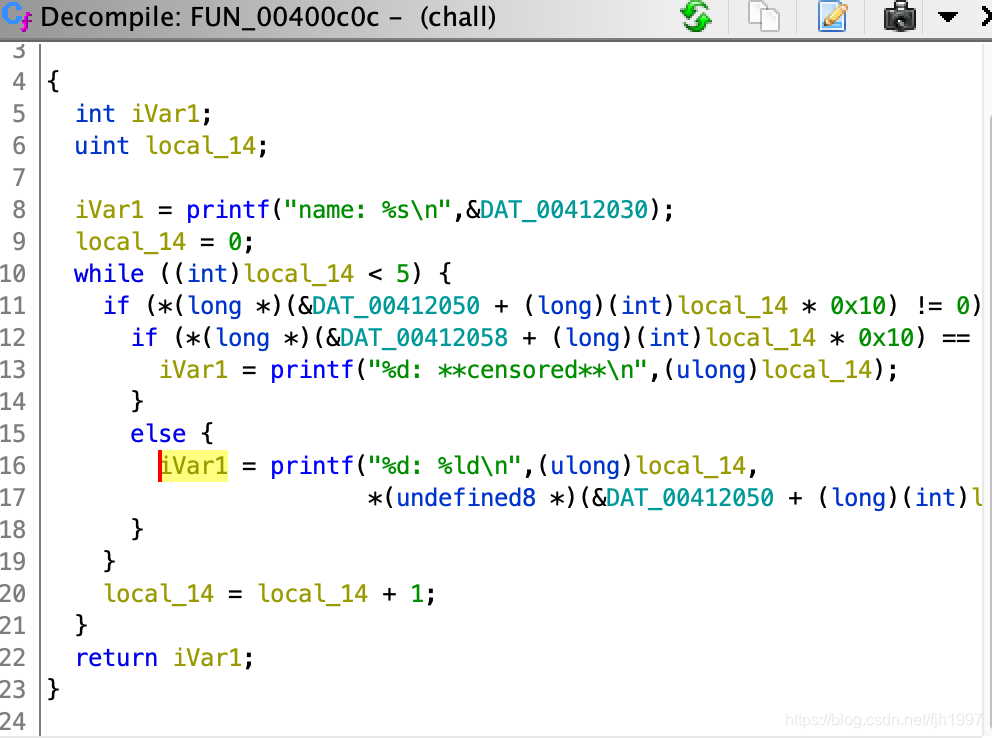This screenshot has height=738, width=992.
Task: Click the vertical scrollbar on right edge
Action: 988,389
